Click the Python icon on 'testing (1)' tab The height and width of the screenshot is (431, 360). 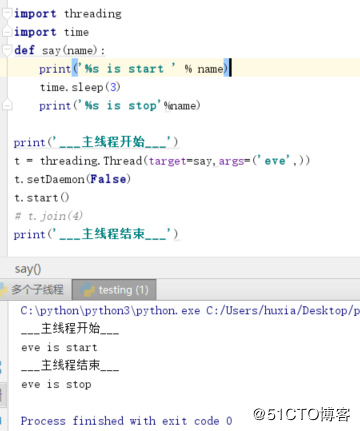pyautogui.click(x=88, y=289)
